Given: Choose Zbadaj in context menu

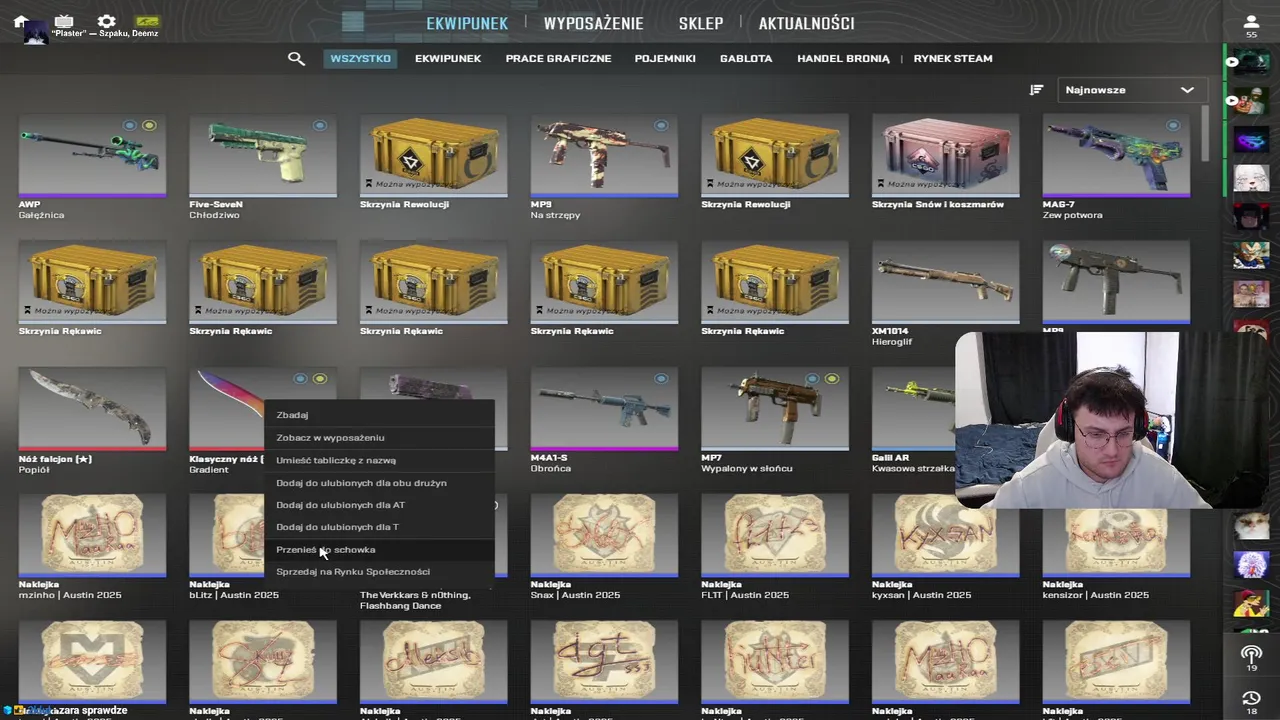Looking at the screenshot, I should [379, 415].
